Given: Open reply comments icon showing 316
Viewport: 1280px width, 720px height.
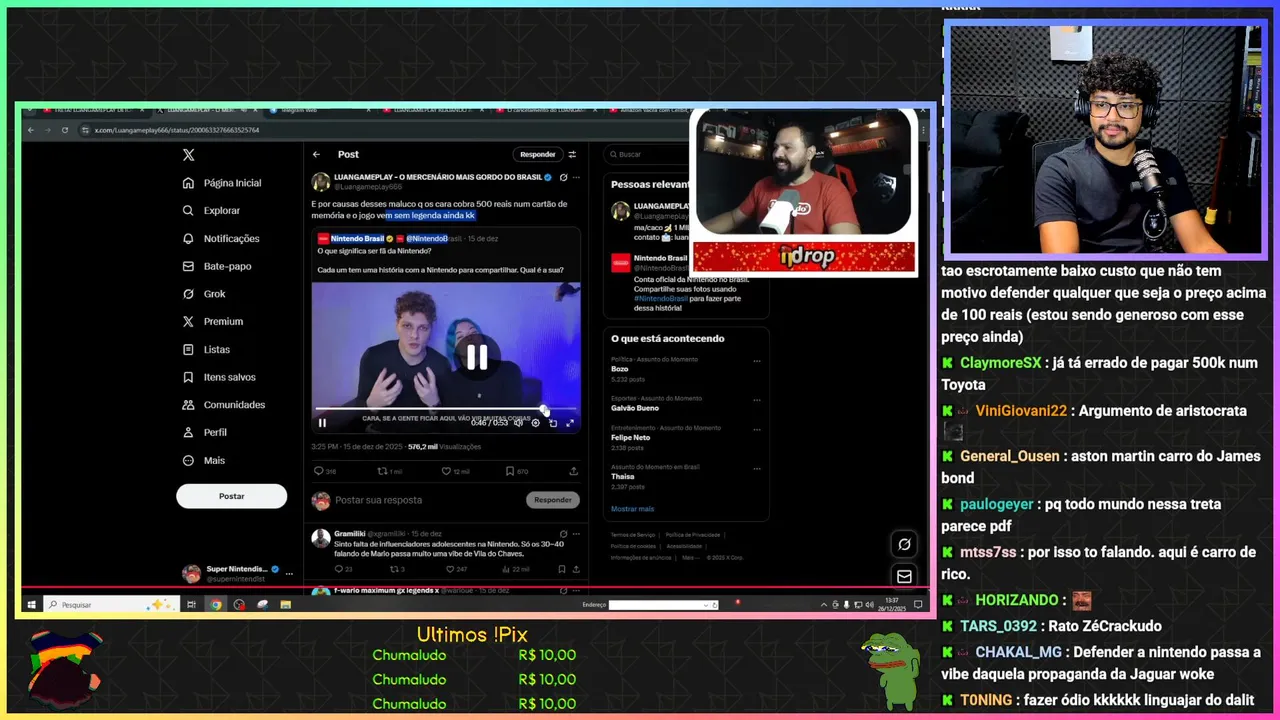Looking at the screenshot, I should (x=319, y=471).
